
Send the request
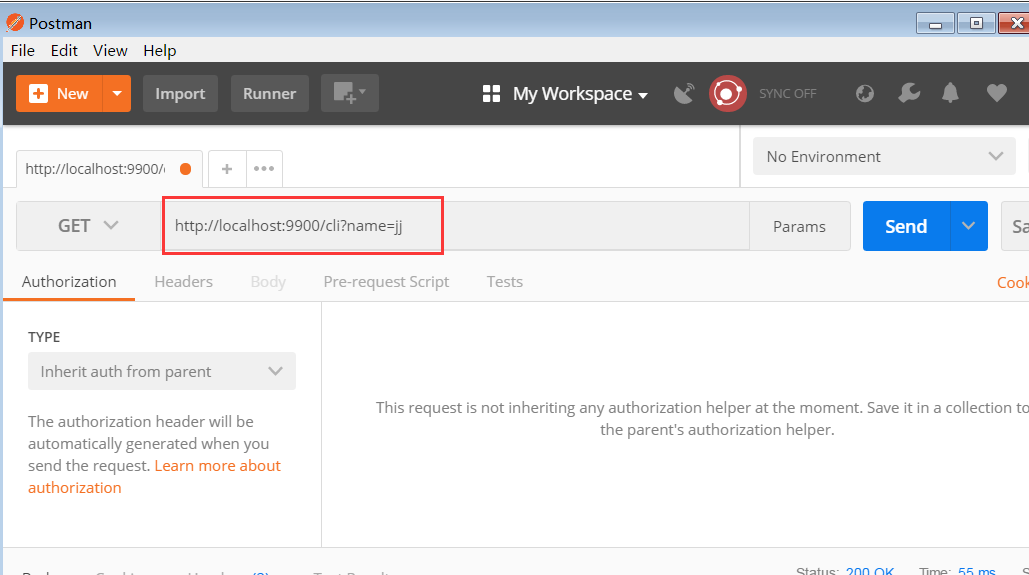click(x=906, y=226)
